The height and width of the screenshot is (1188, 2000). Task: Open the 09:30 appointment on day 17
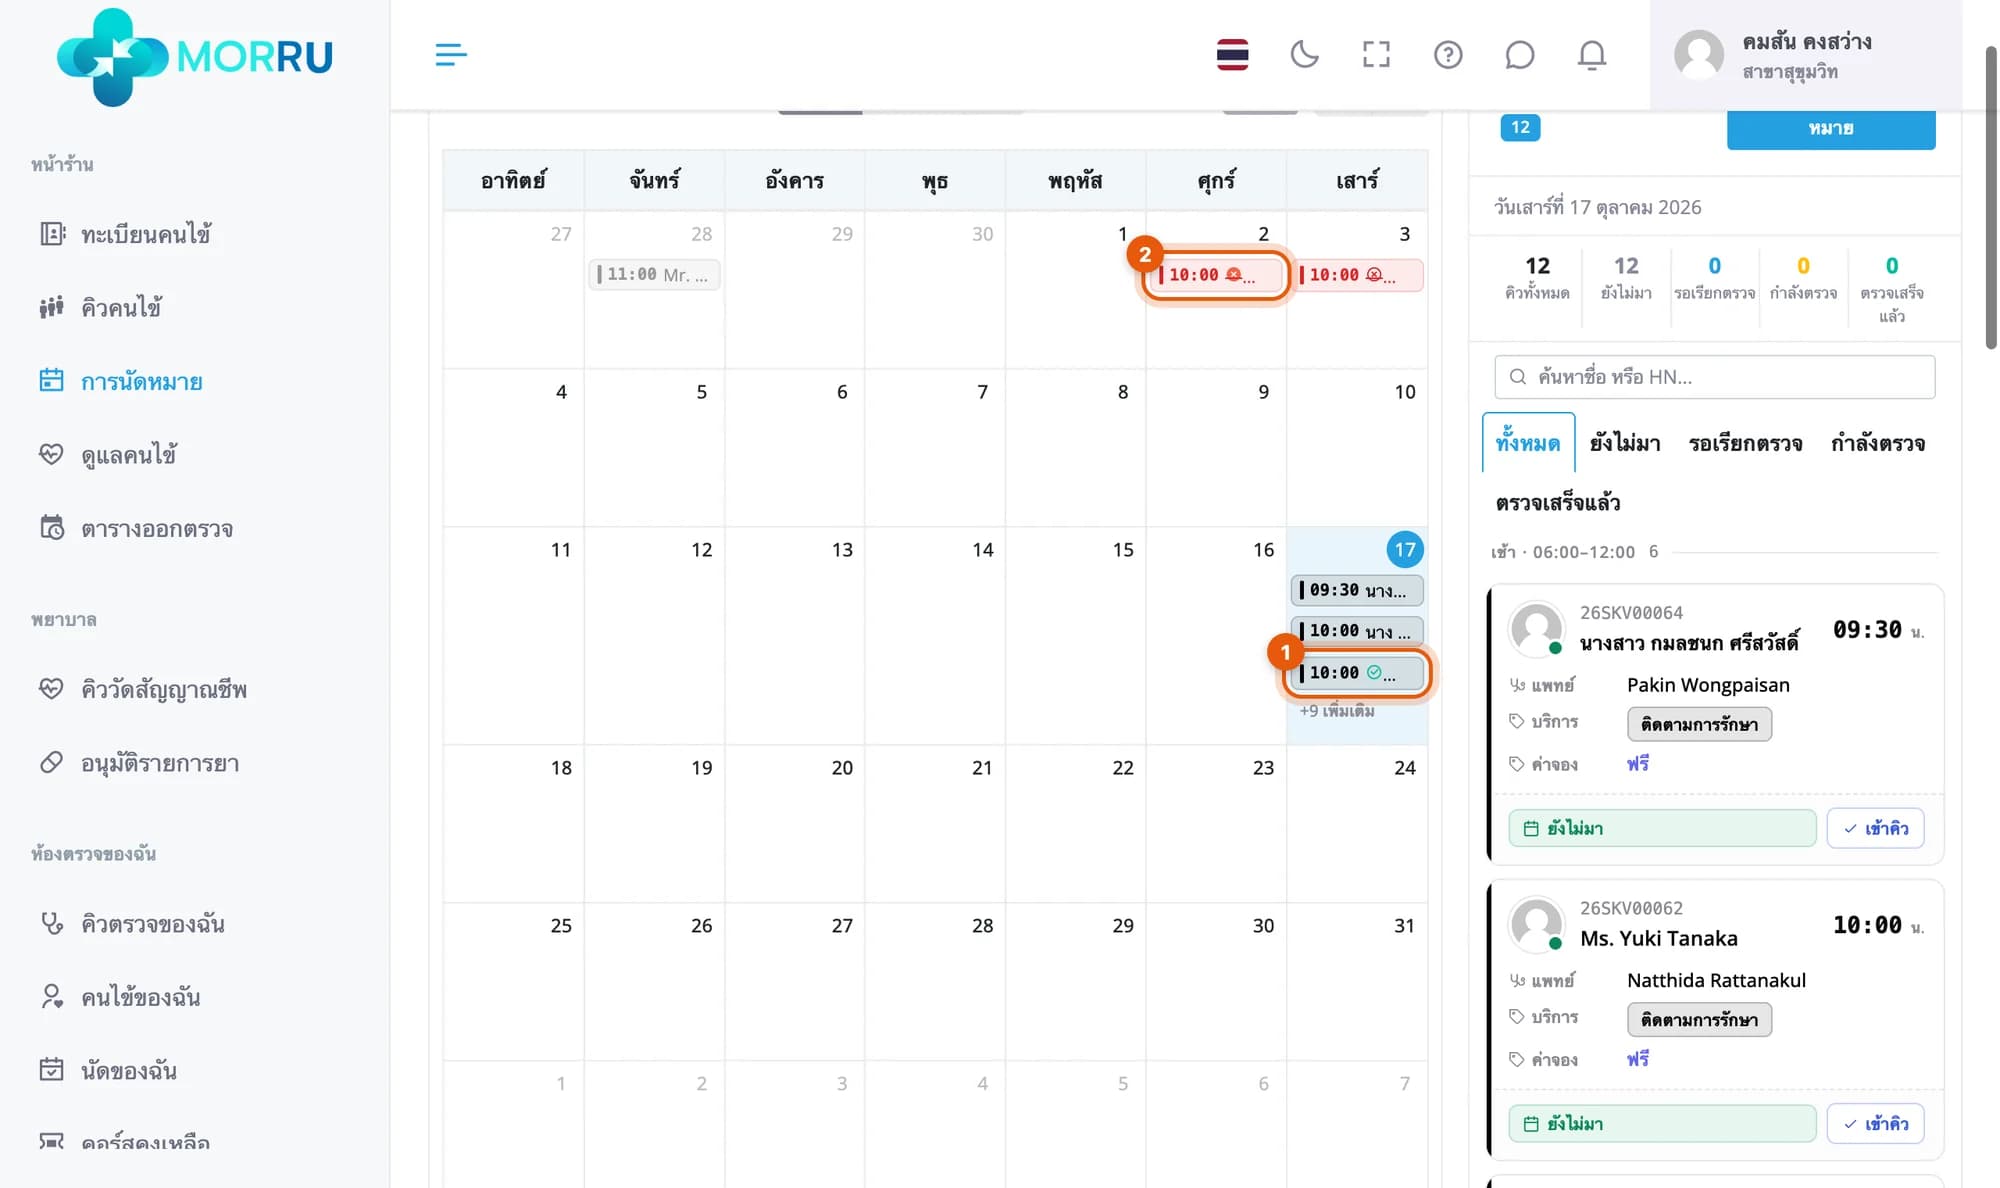coord(1357,590)
